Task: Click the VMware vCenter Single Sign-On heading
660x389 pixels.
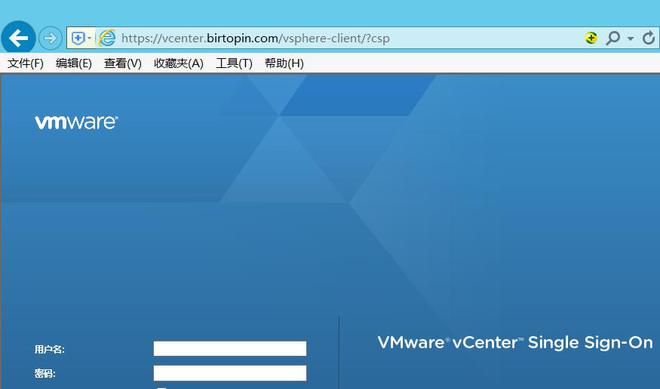Action: click(x=515, y=343)
